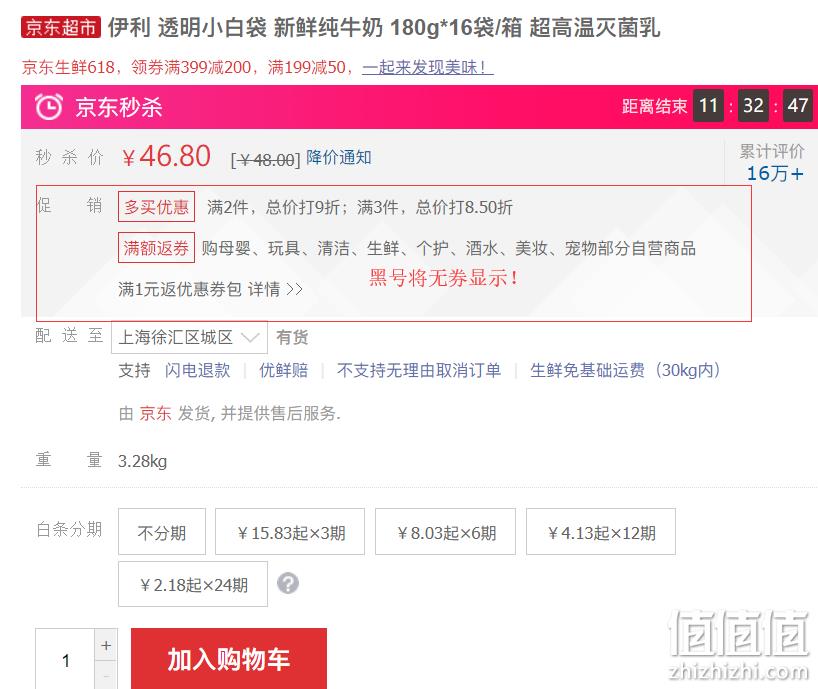Screen dimensions: 818x689
Task: Click the ￥46.80 flash sale price
Action: tap(166, 156)
